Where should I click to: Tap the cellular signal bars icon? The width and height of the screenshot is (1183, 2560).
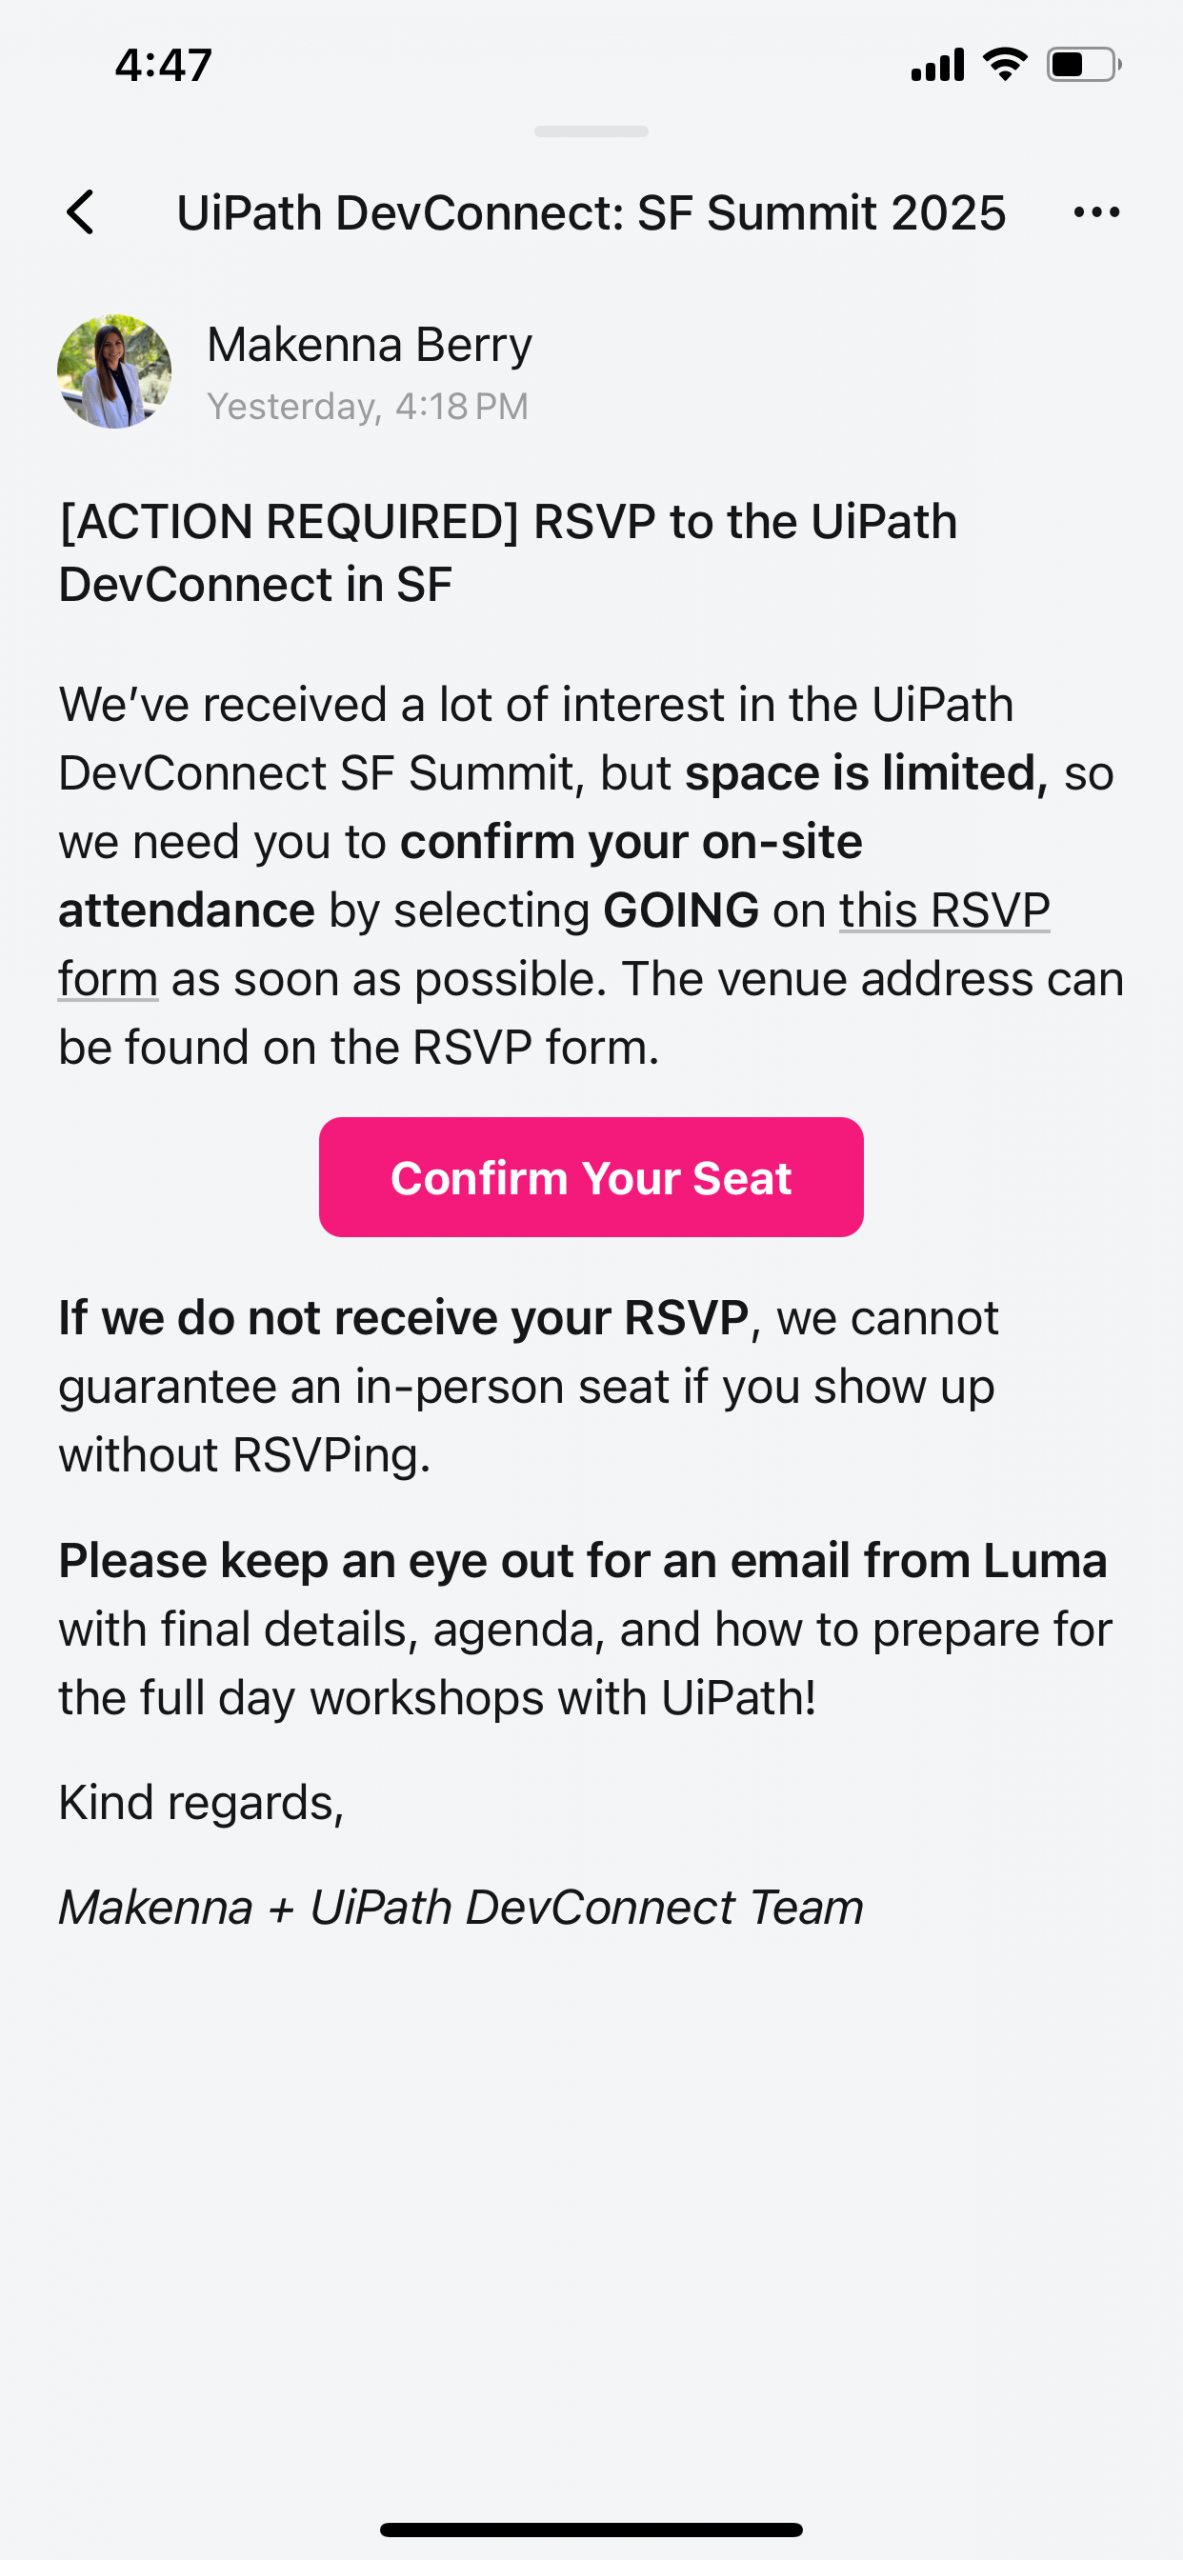(x=937, y=65)
